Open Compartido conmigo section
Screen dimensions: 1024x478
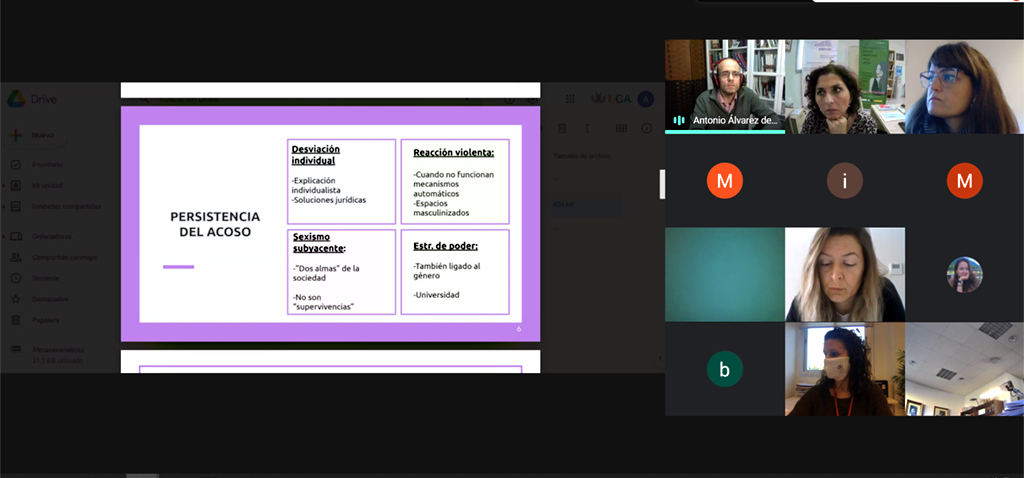(x=64, y=257)
